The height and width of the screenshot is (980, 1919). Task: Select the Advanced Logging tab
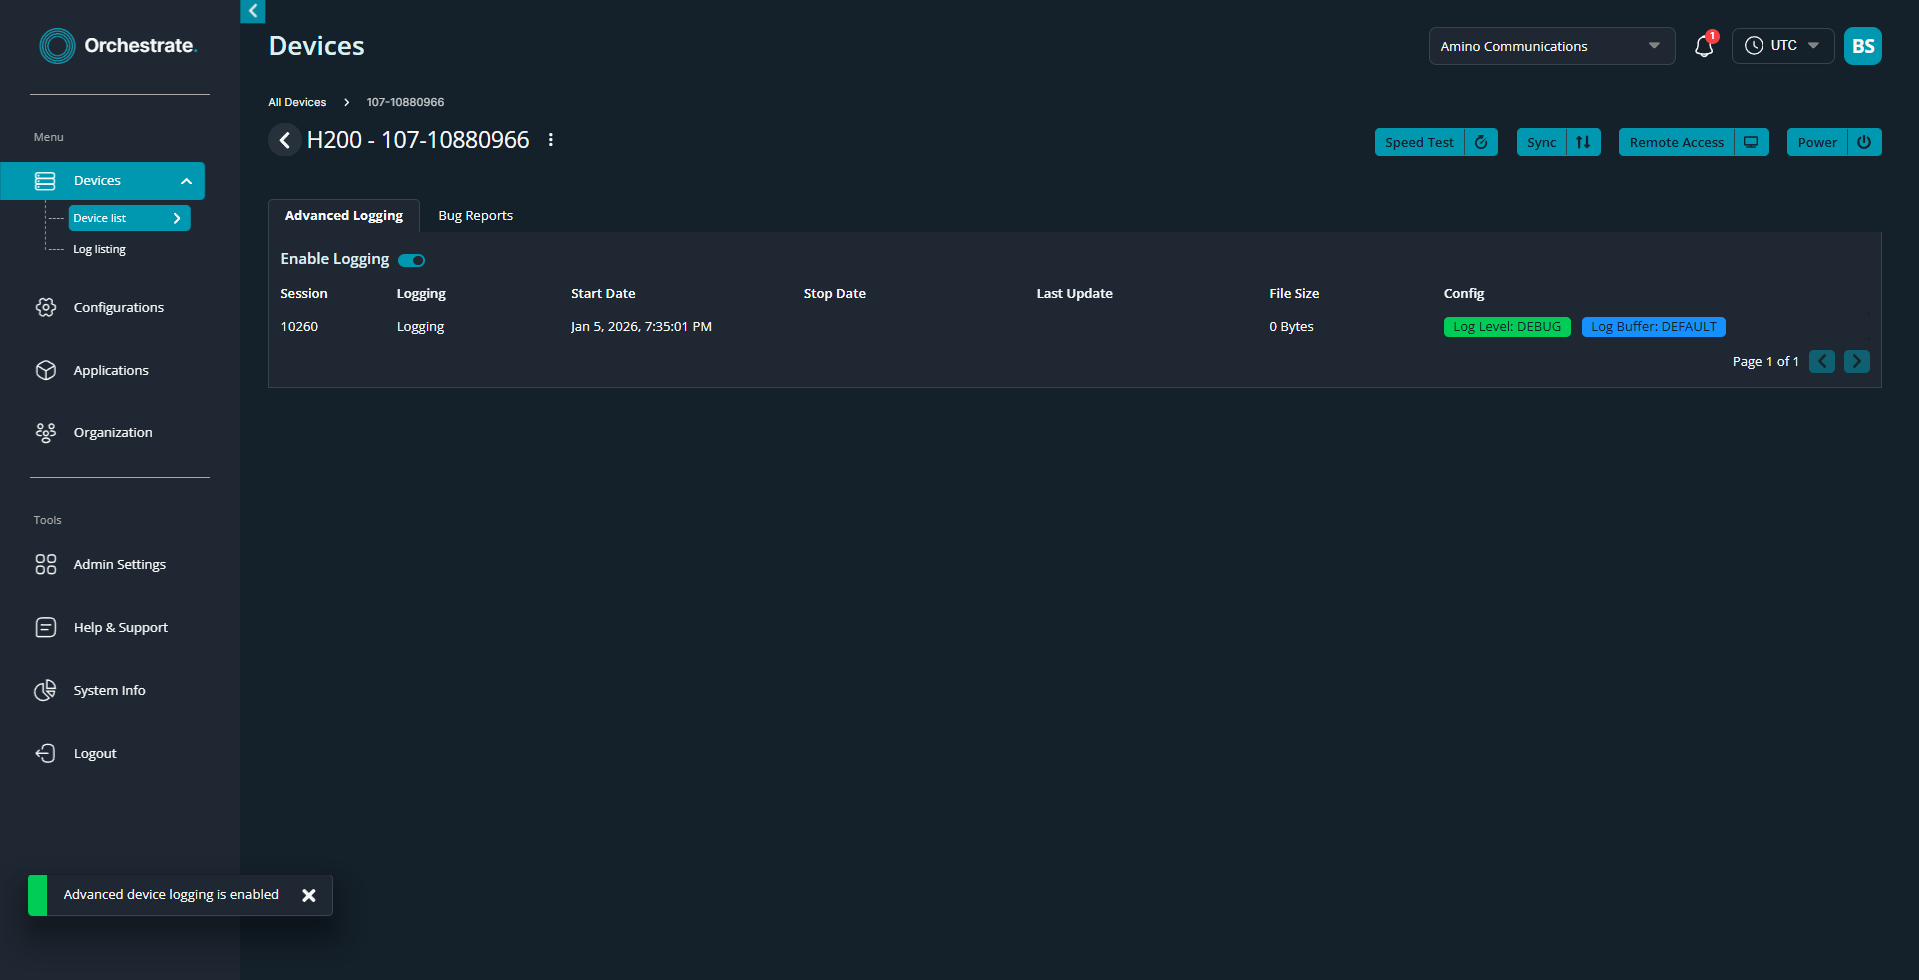344,216
